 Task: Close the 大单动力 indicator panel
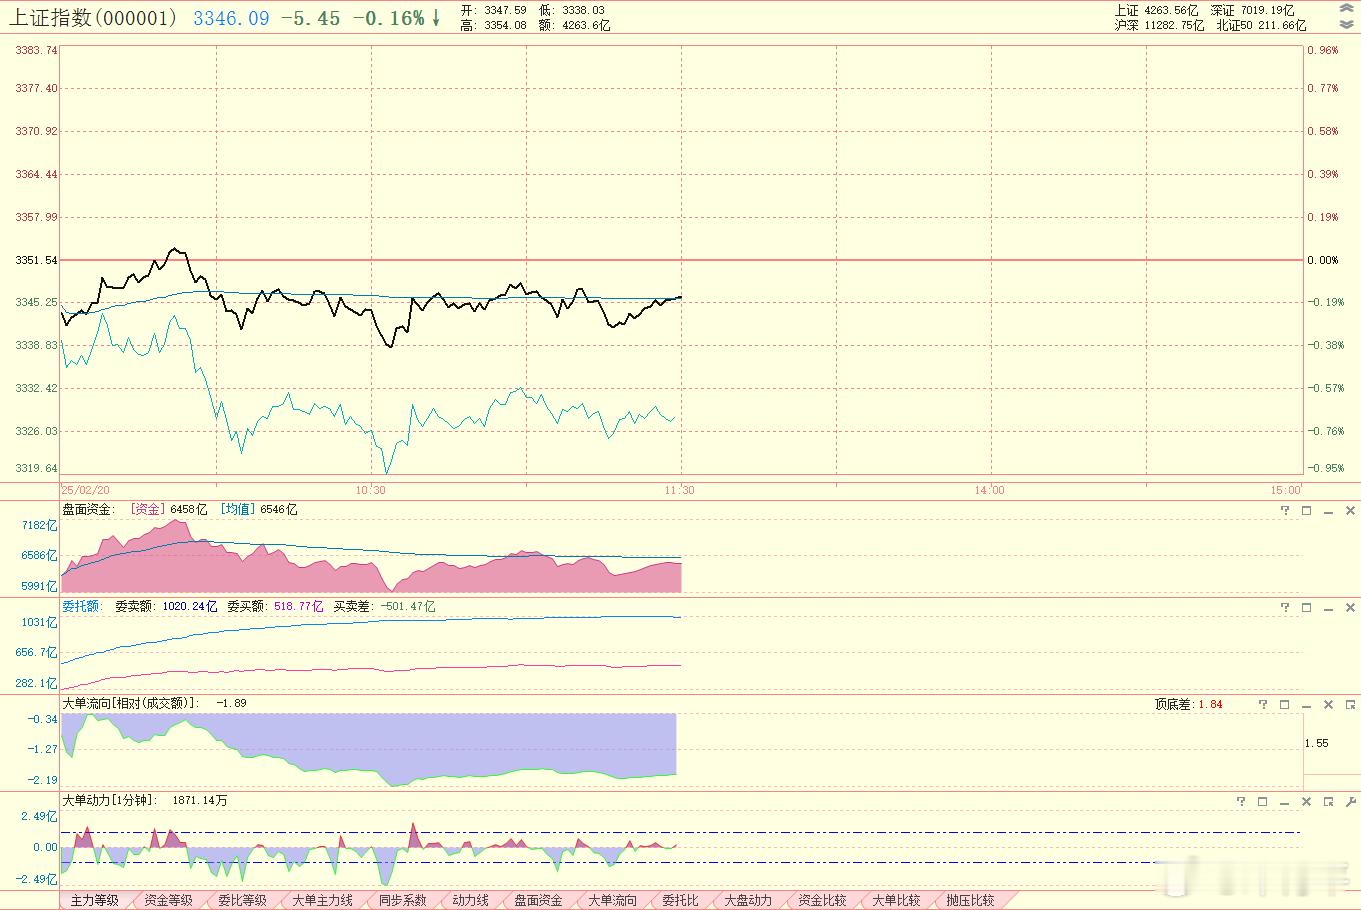click(1306, 801)
